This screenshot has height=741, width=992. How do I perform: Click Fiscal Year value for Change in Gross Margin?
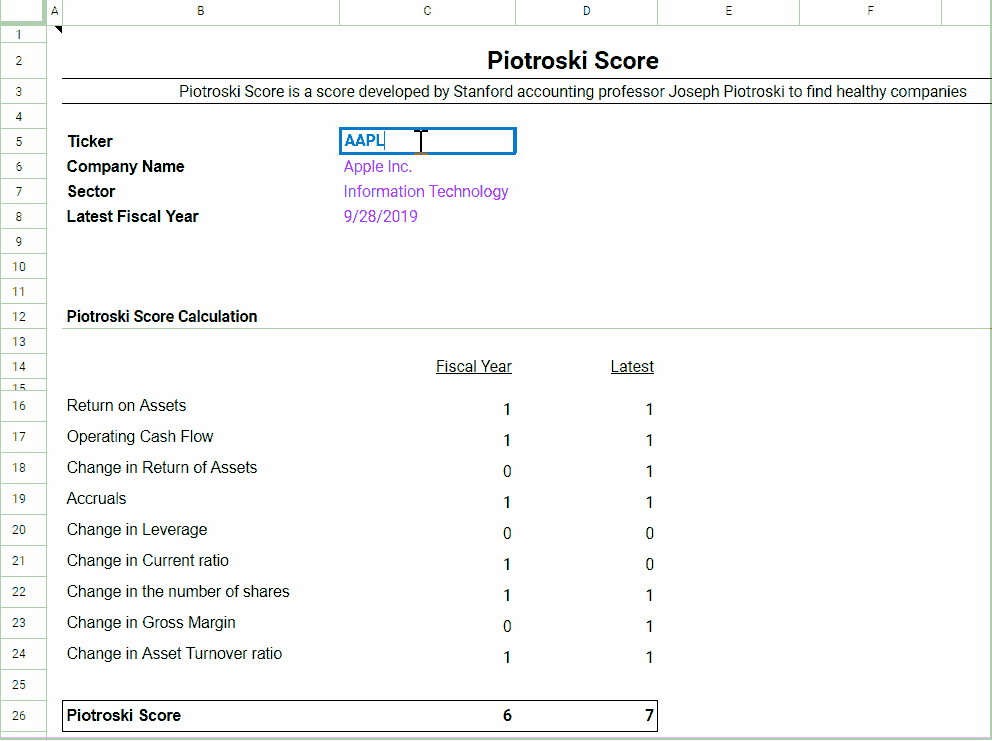[507, 626]
